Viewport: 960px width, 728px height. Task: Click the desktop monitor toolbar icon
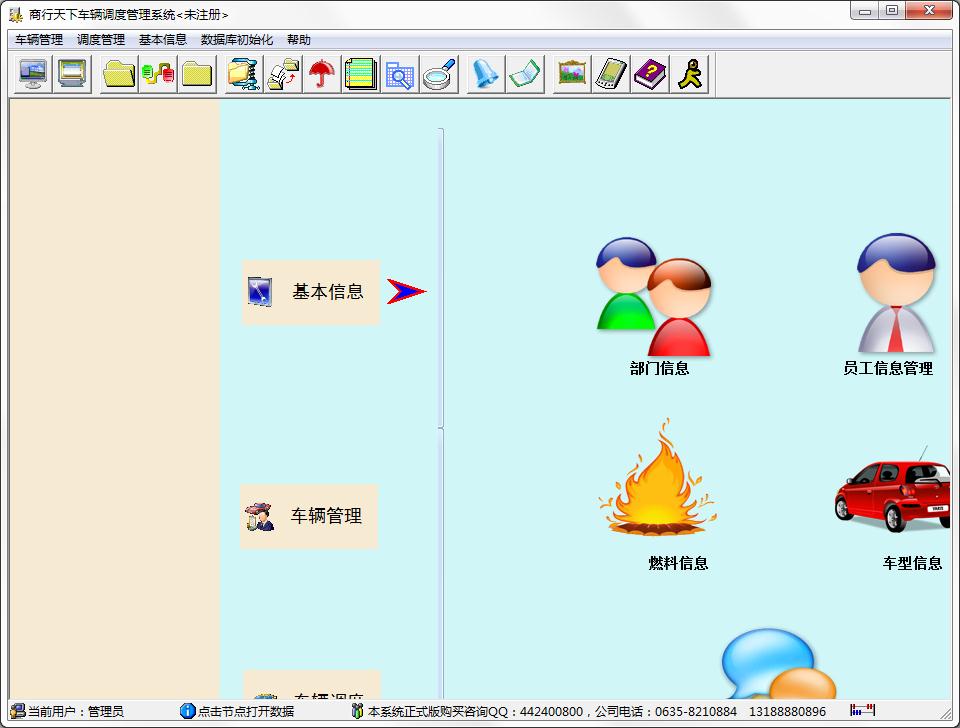point(32,74)
